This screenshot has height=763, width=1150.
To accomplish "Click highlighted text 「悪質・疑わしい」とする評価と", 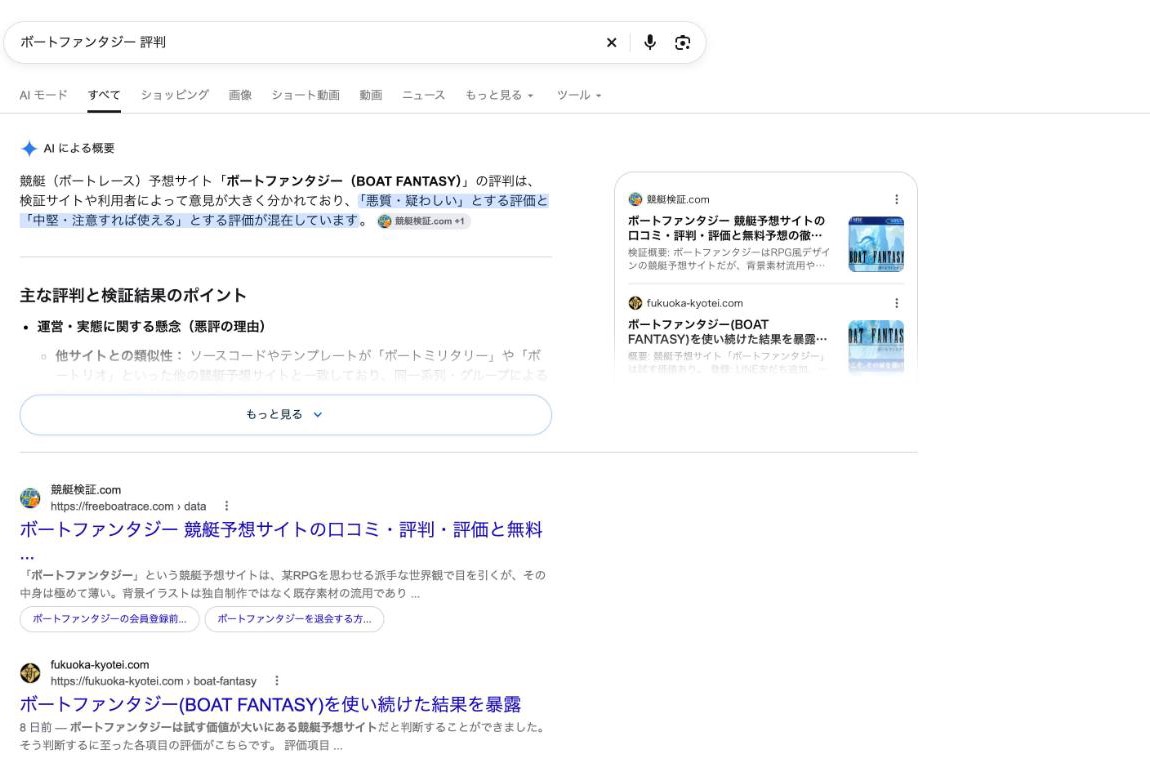I will (453, 201).
